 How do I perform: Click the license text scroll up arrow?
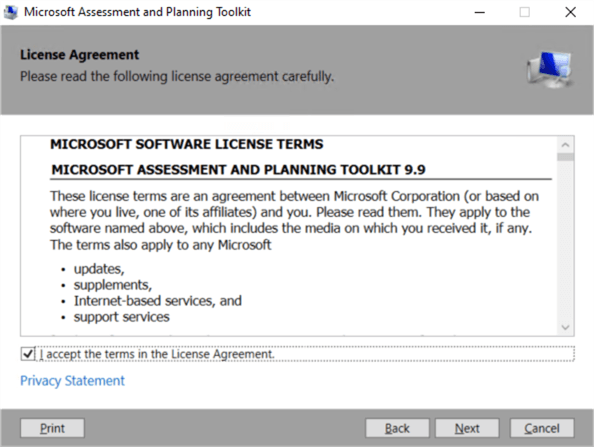(x=566, y=145)
